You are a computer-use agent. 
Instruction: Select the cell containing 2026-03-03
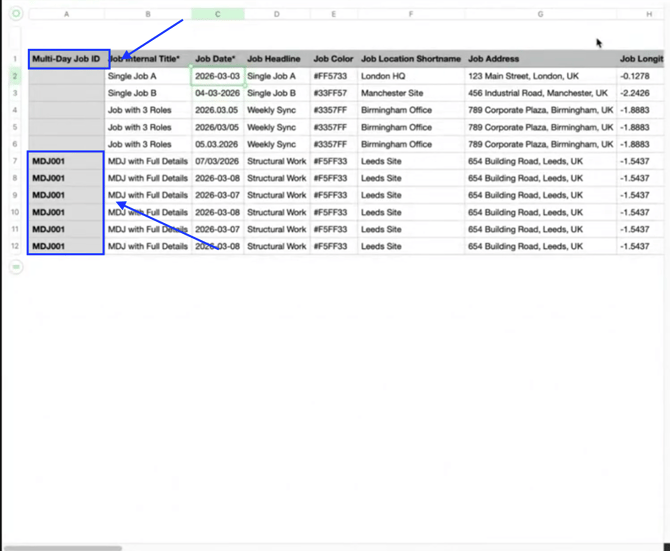coord(217,76)
